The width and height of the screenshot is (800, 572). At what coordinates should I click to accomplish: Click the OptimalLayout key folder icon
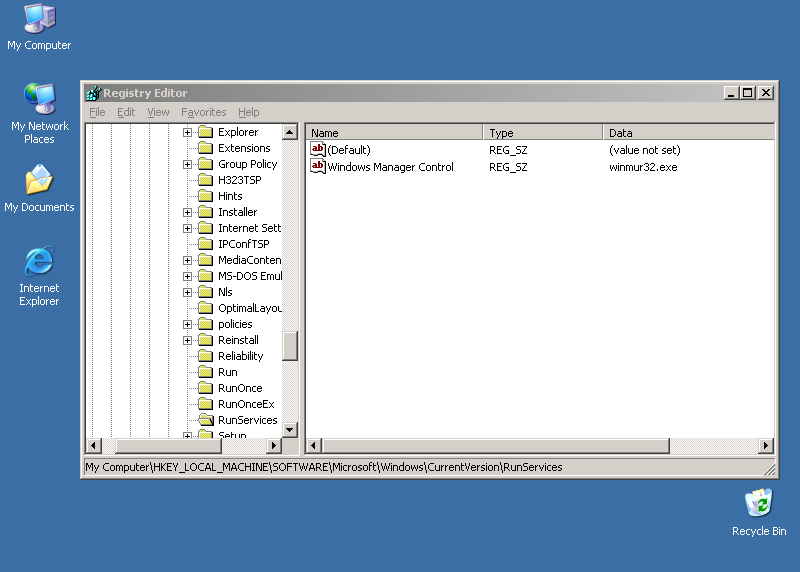click(206, 308)
